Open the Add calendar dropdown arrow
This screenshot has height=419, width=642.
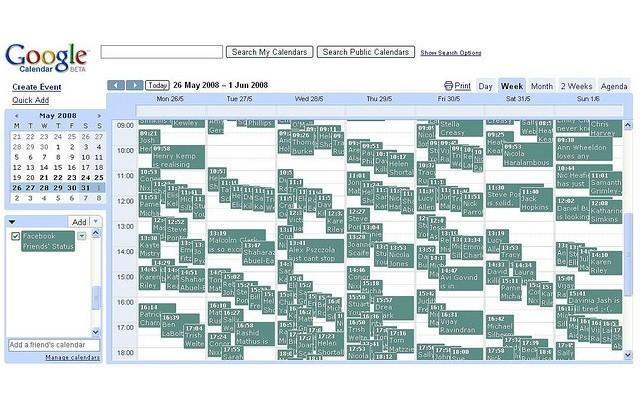coord(96,221)
